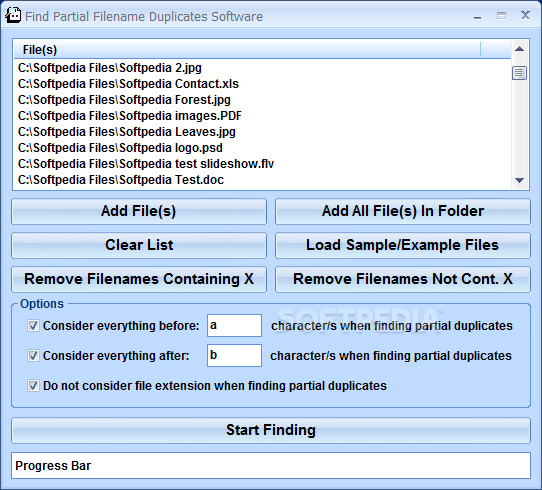The width and height of the screenshot is (542, 490).
Task: Click scroll up arrow of file list
Action: pyautogui.click(x=519, y=49)
